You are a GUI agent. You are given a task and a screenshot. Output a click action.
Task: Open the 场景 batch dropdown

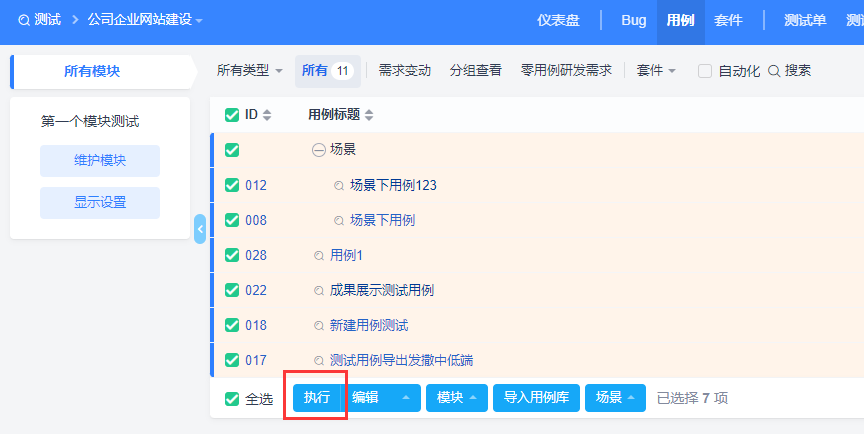tap(615, 398)
